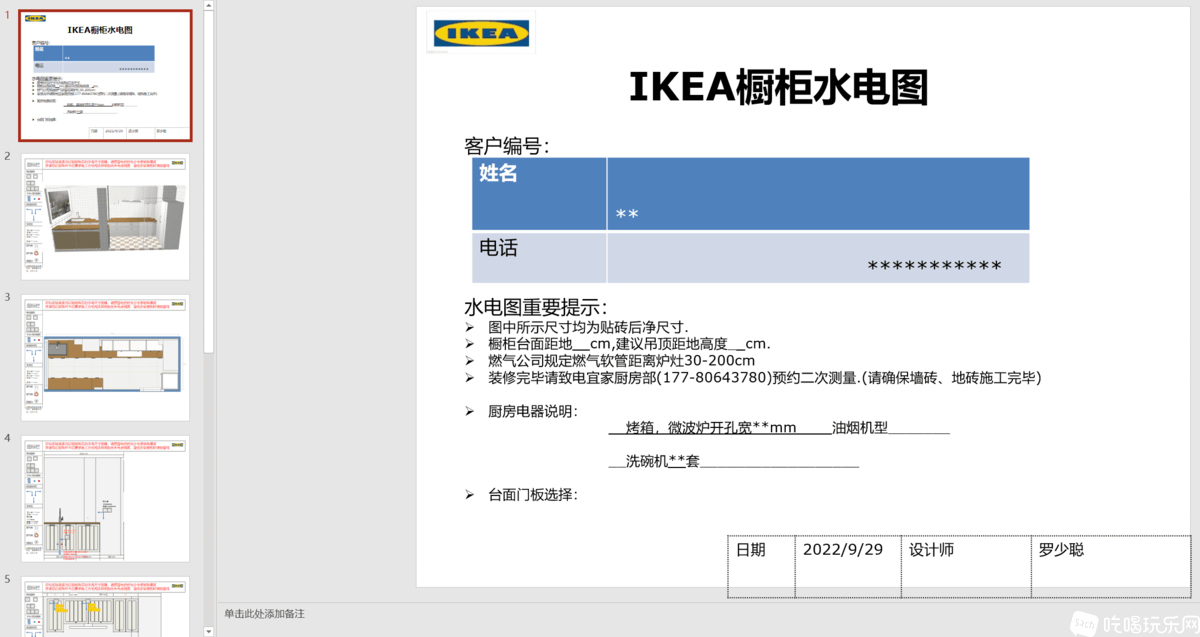Viewport: 1200px width, 637px height.
Task: Select the '姓名' table cell
Action: coord(539,194)
